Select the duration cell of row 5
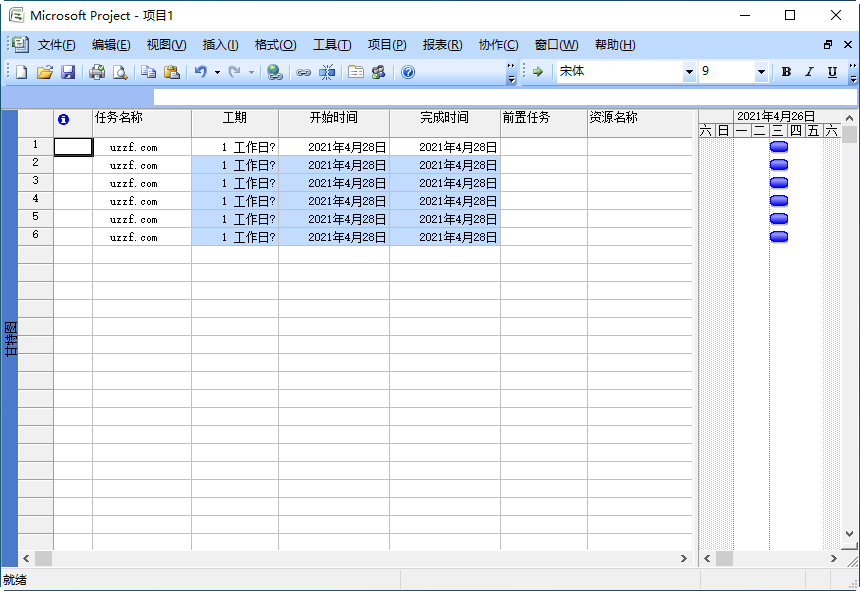The width and height of the screenshot is (860, 591). [x=235, y=219]
